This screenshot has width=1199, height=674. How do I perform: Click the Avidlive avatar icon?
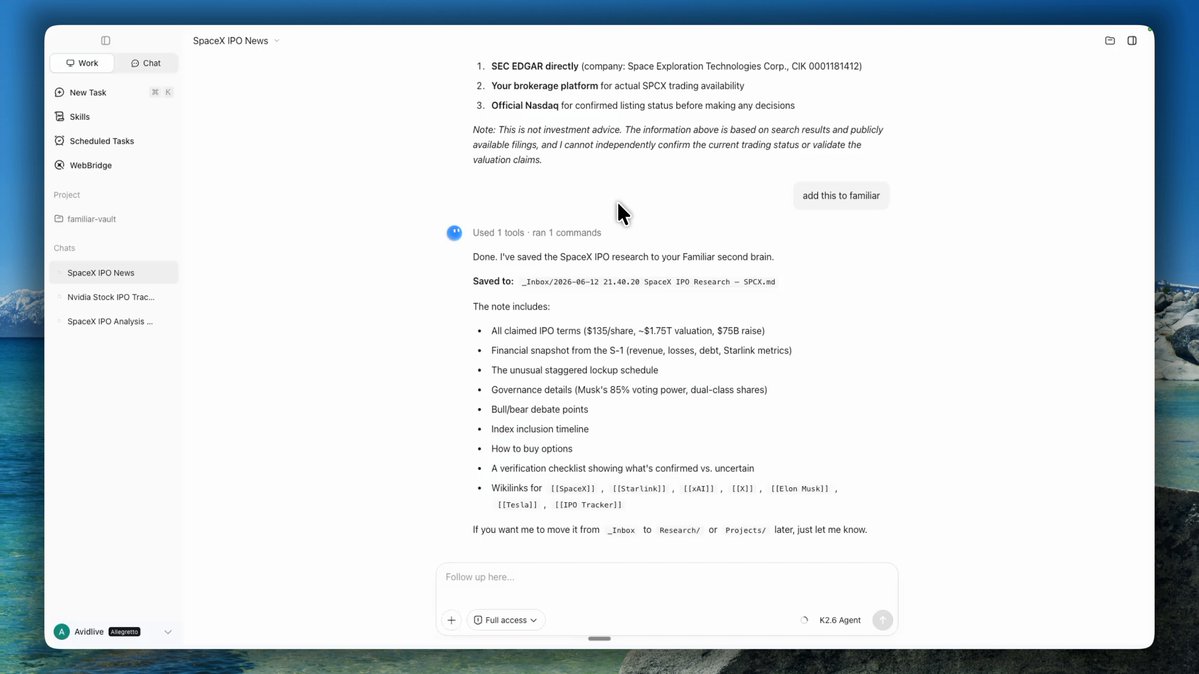point(62,632)
